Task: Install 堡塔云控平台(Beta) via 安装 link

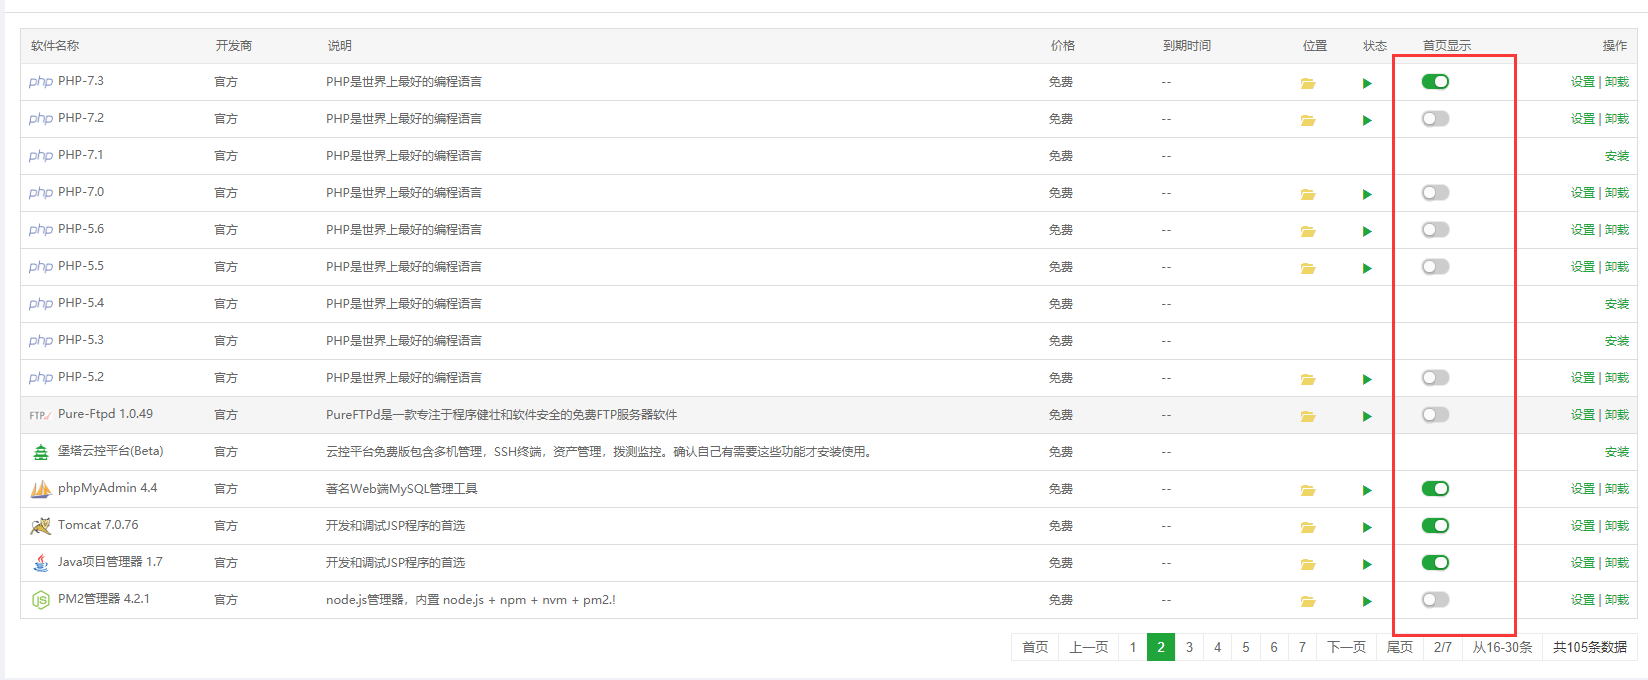Action: 1617,452
